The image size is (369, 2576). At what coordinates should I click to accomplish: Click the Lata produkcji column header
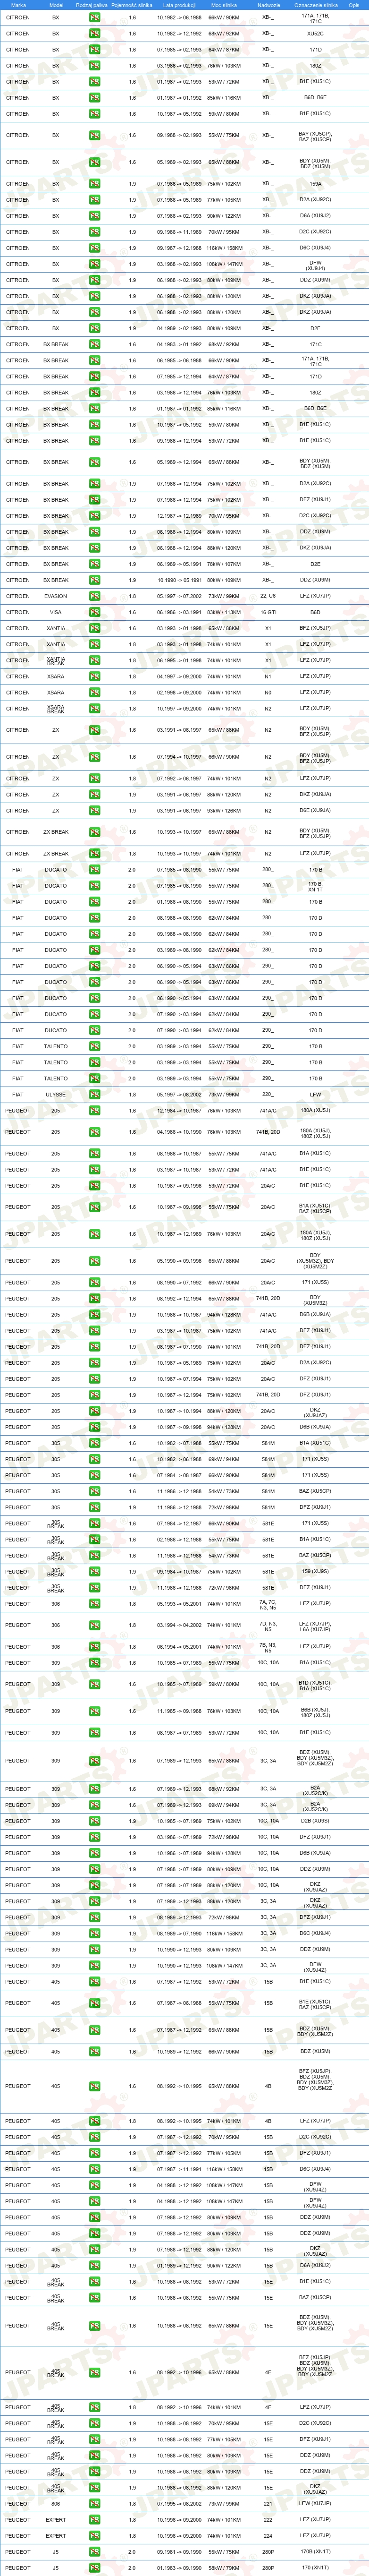[x=179, y=5]
